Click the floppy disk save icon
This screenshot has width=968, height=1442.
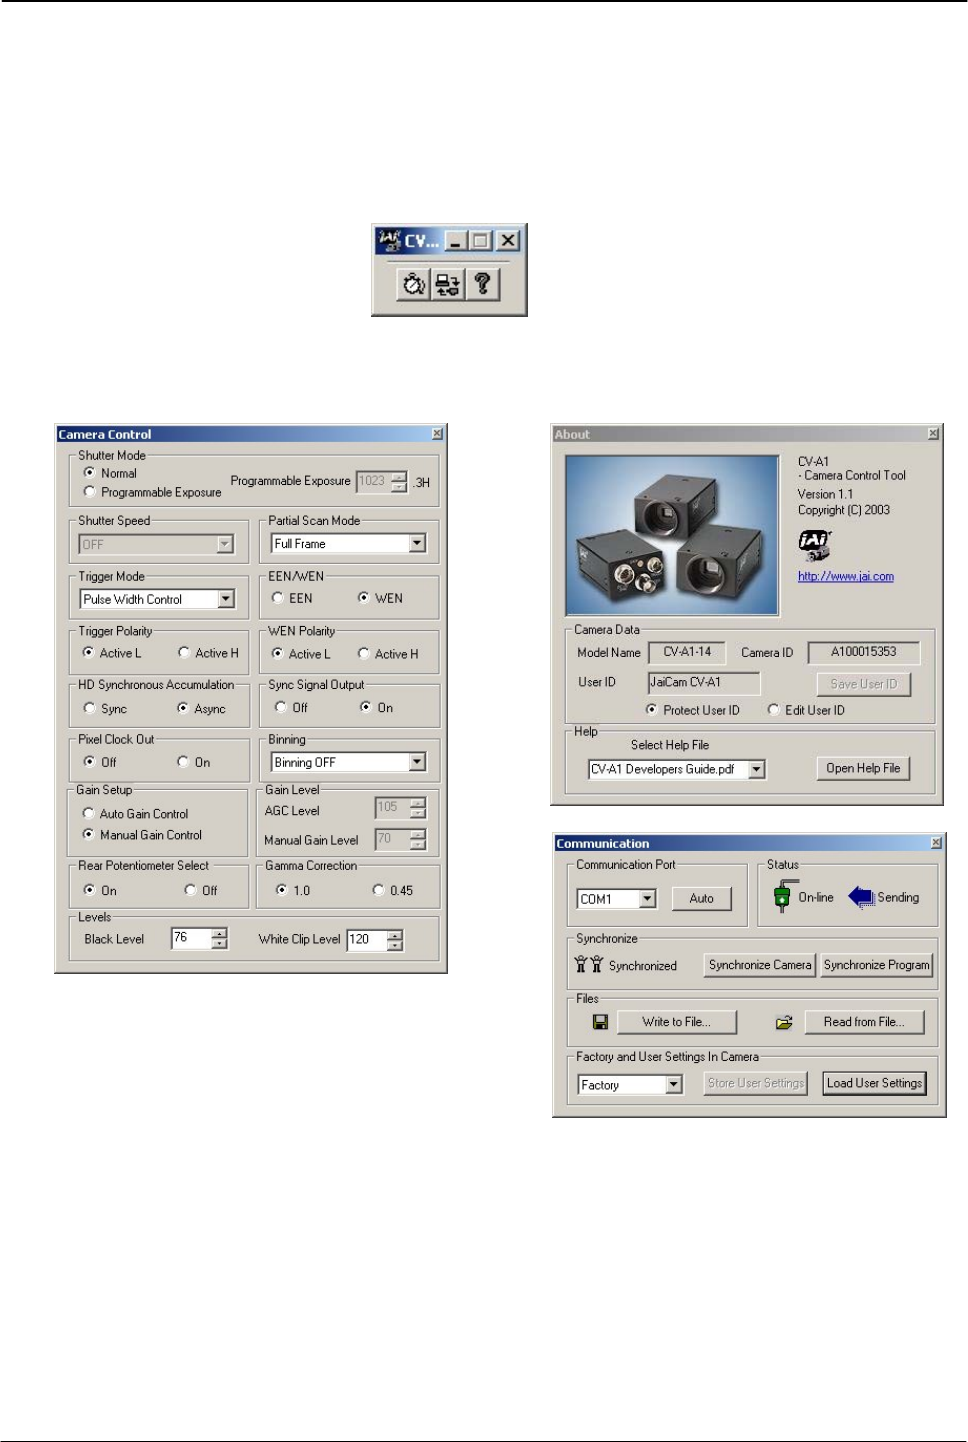[x=600, y=1022]
